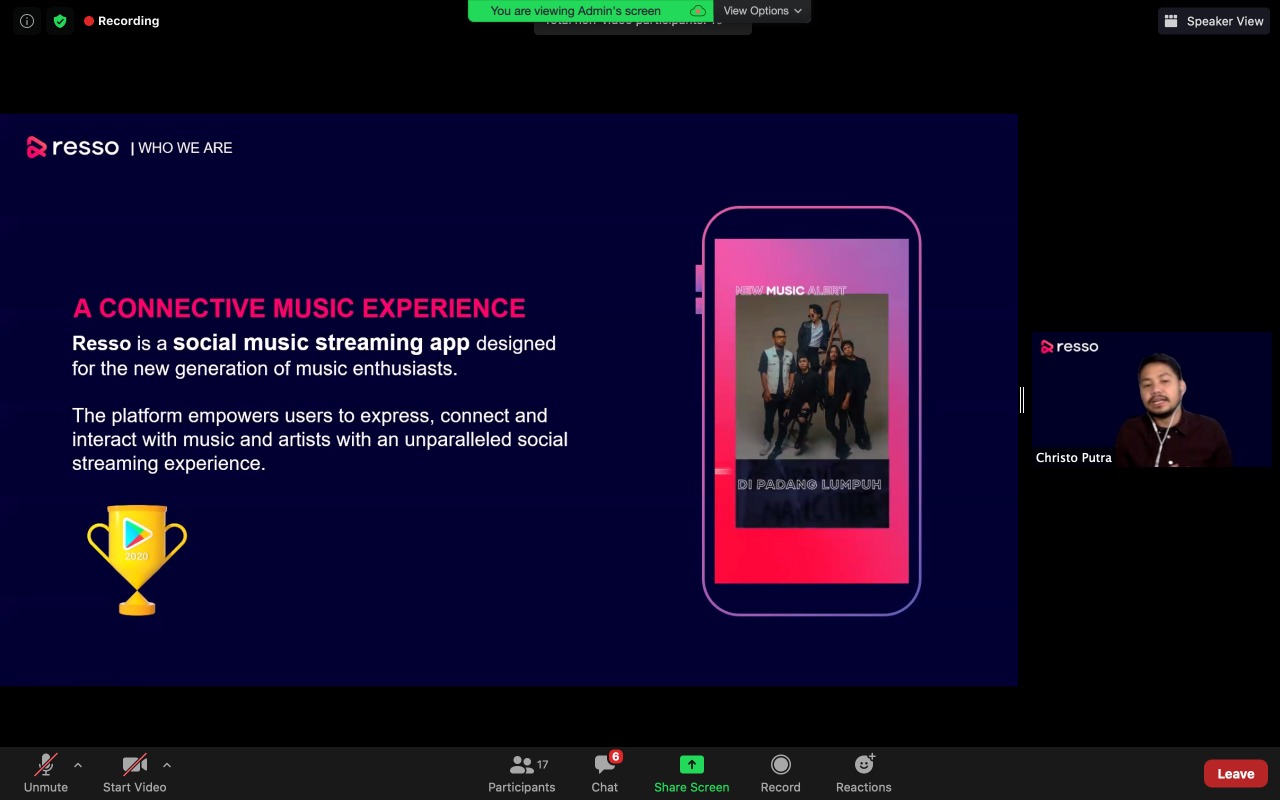Viewport: 1280px width, 800px height.
Task: Click the Recording indicator
Action: tap(122, 21)
